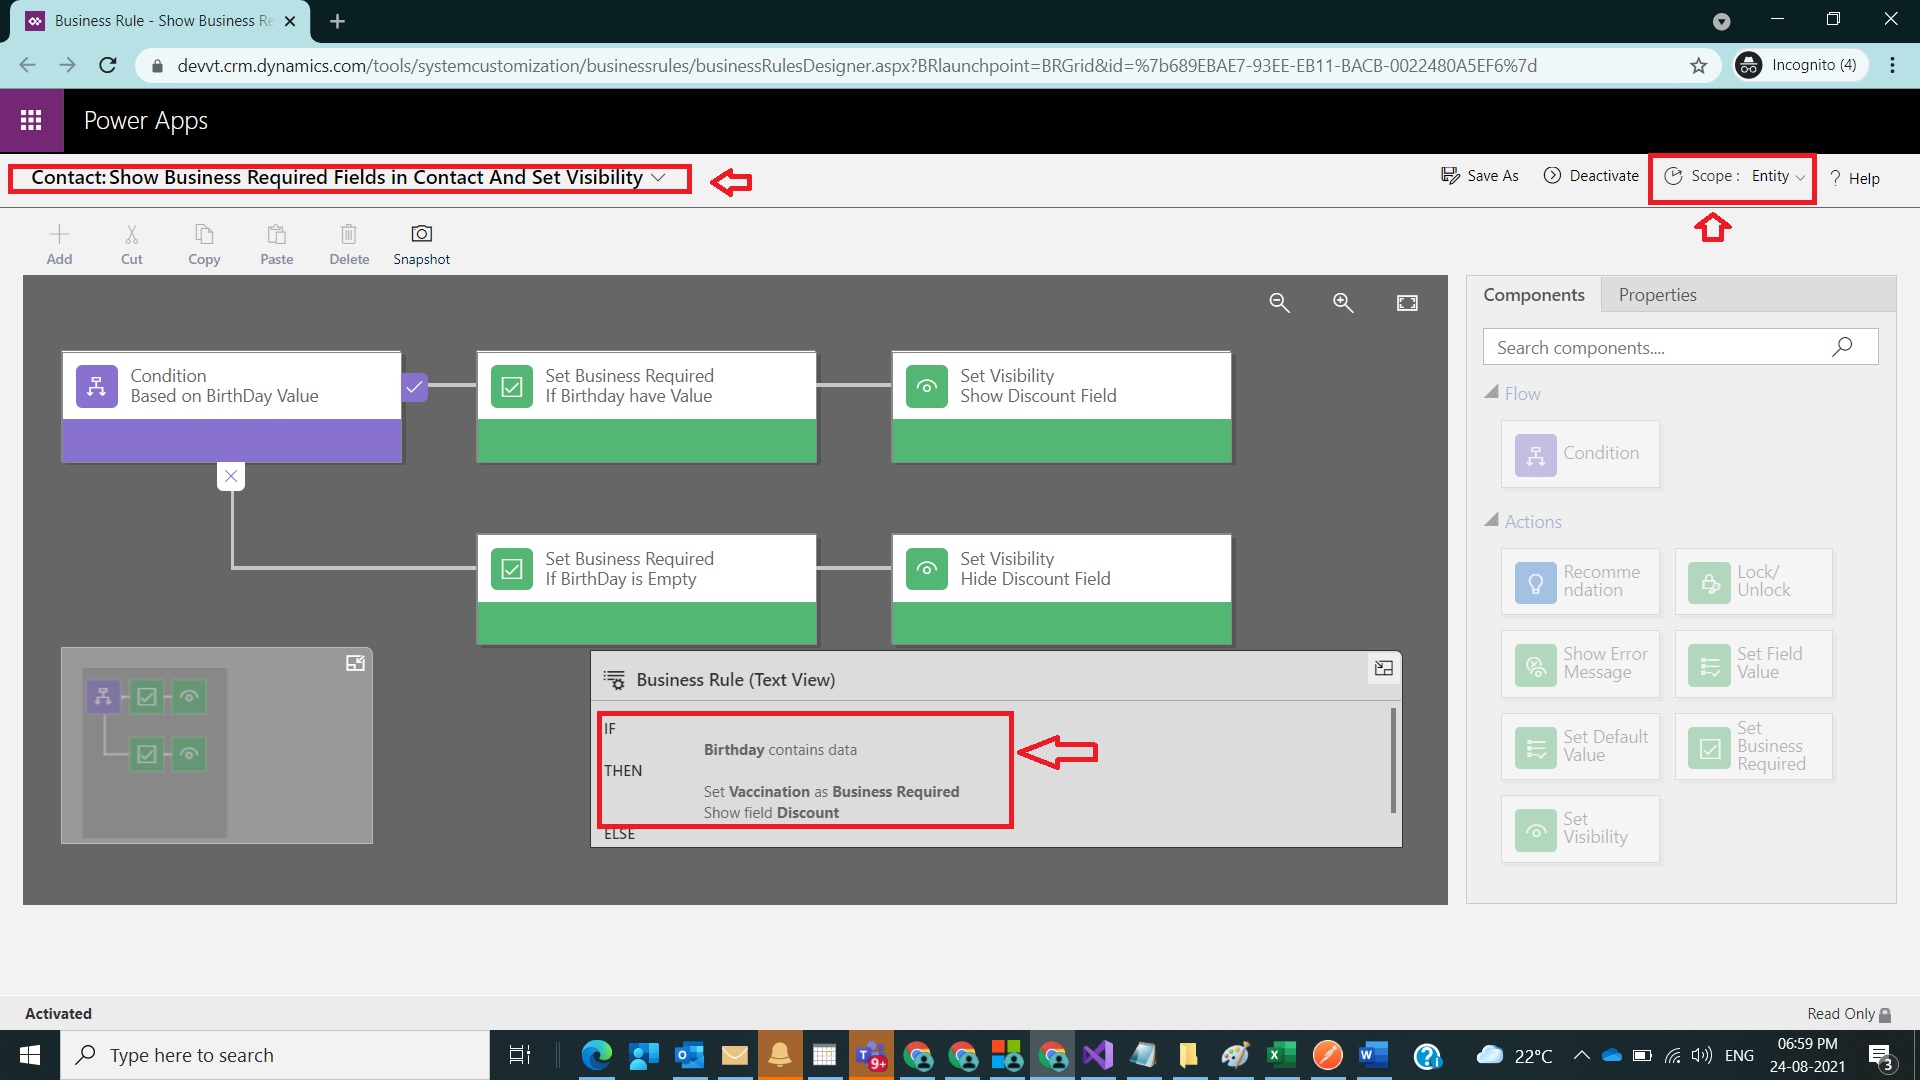
Task: Click the condition false X connector
Action: coord(231,476)
